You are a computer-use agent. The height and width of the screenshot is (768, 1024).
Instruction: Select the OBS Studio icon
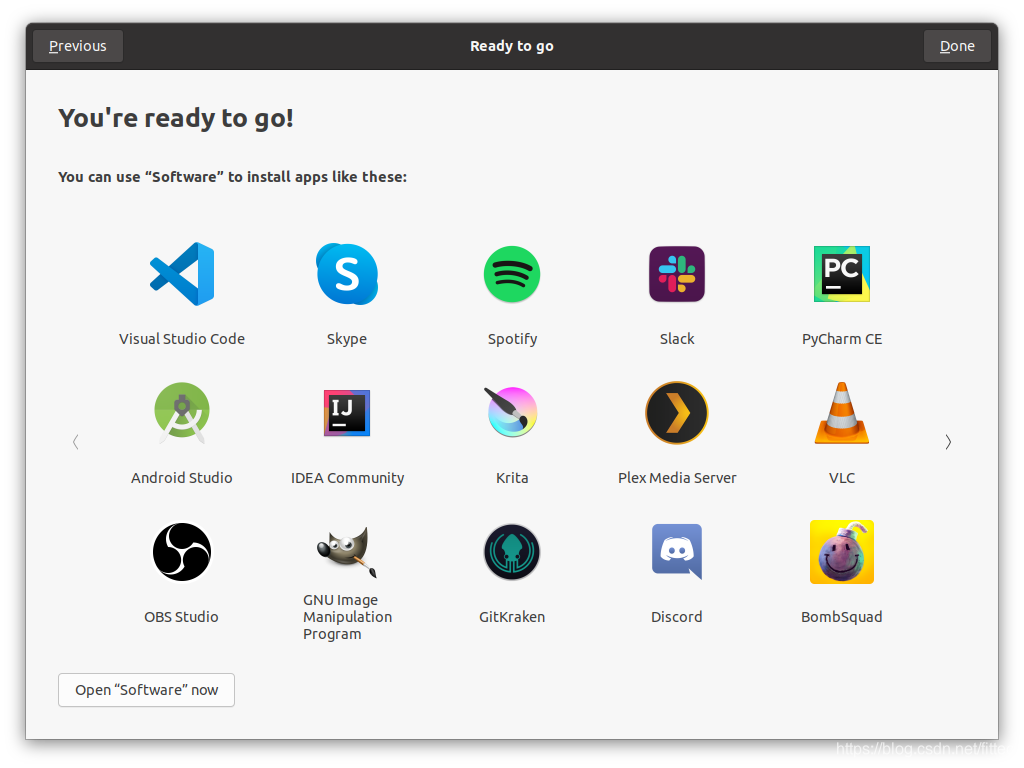coord(182,552)
